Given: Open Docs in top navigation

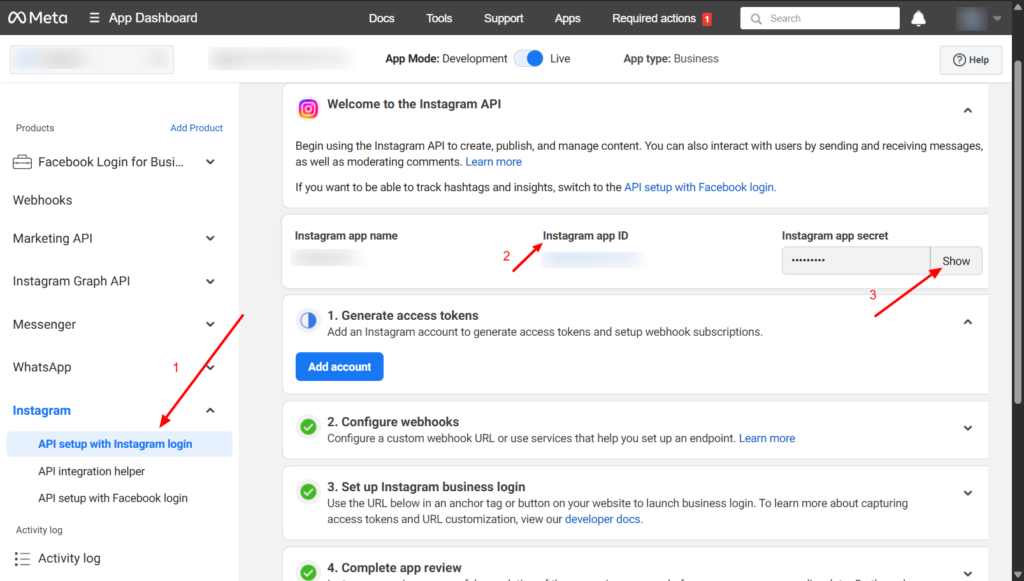Looking at the screenshot, I should [x=381, y=18].
